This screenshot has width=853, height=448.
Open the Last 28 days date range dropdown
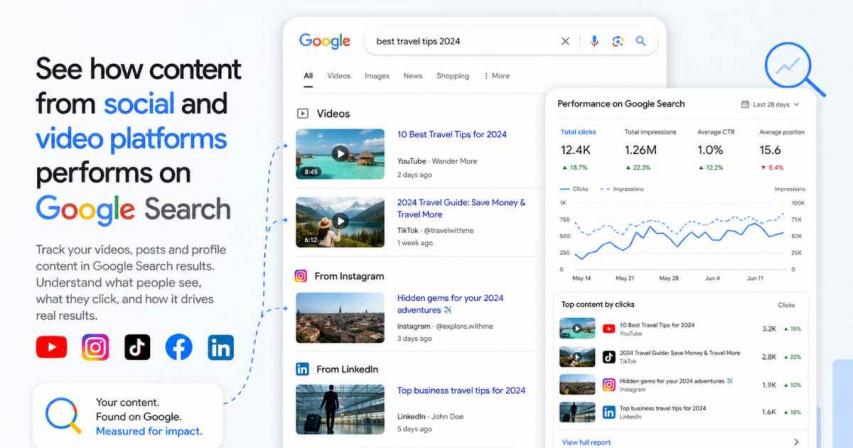click(771, 104)
